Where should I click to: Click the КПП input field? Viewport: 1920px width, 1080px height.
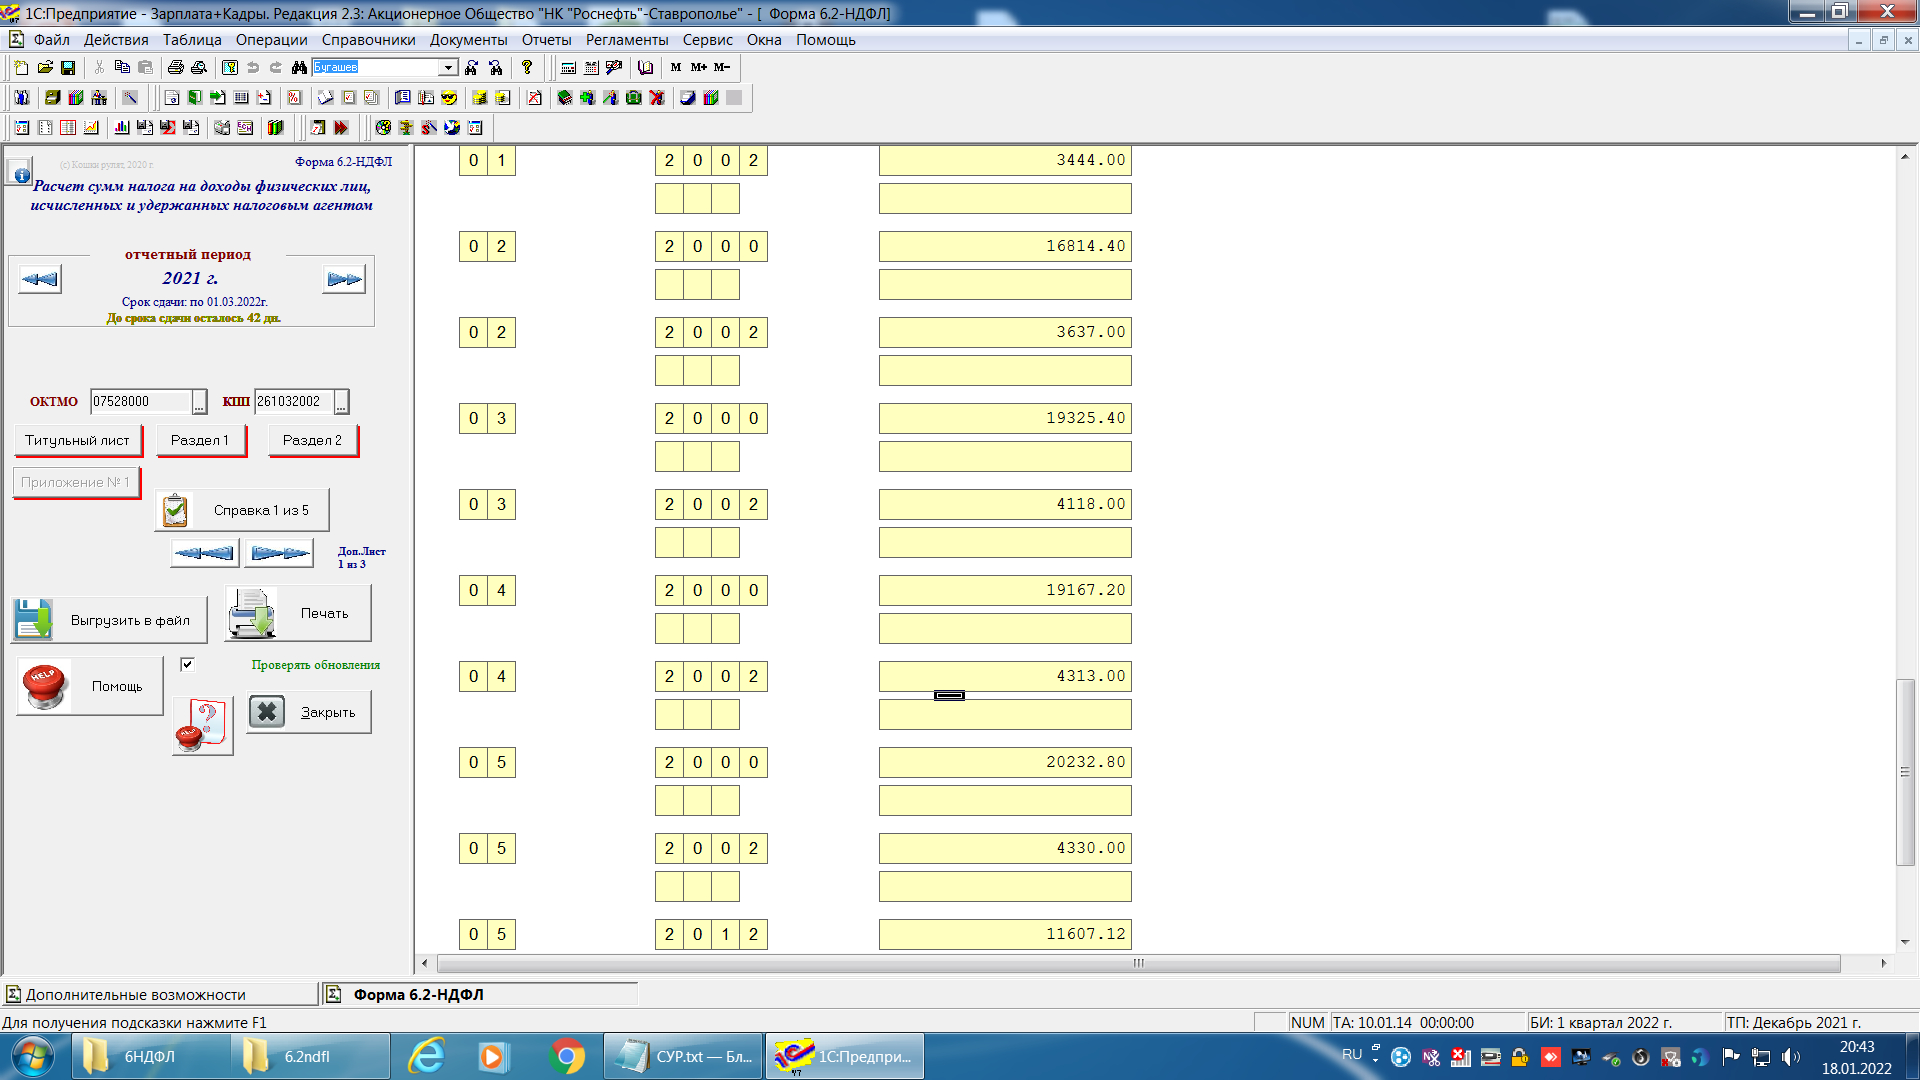click(x=294, y=402)
